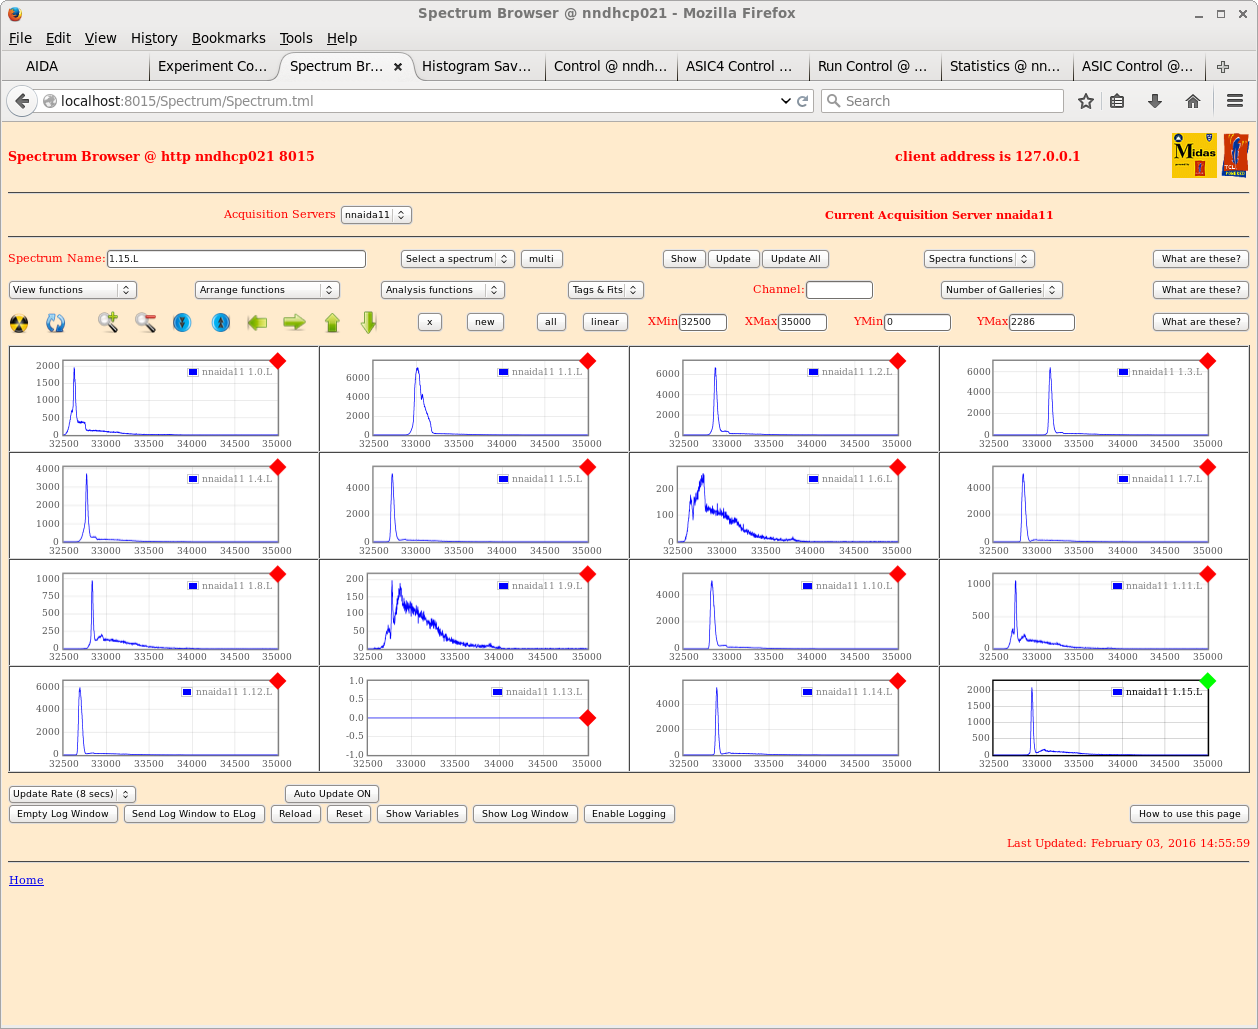
Task: Click the Update All button
Action: point(796,259)
